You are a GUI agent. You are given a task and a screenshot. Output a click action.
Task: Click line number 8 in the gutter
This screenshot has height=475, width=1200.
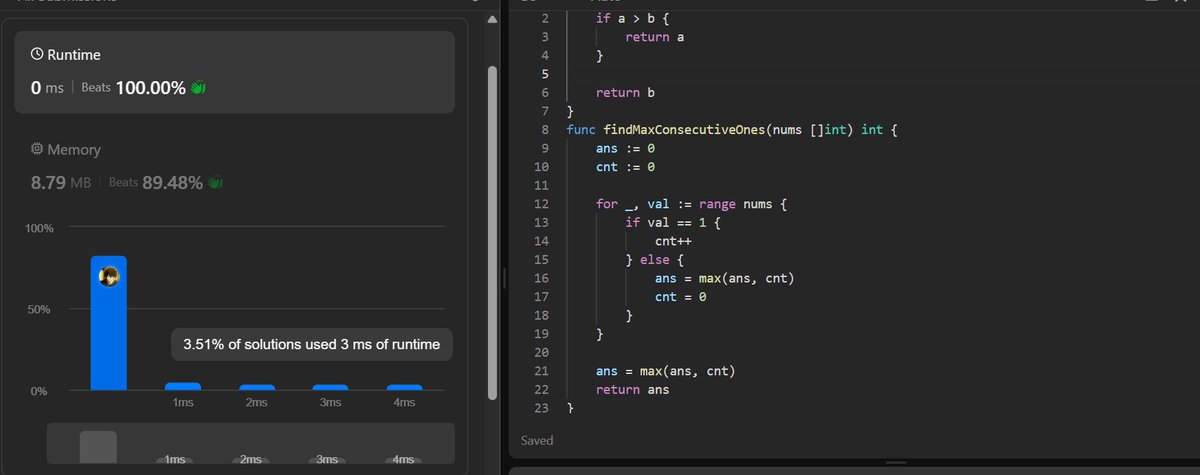(x=545, y=130)
